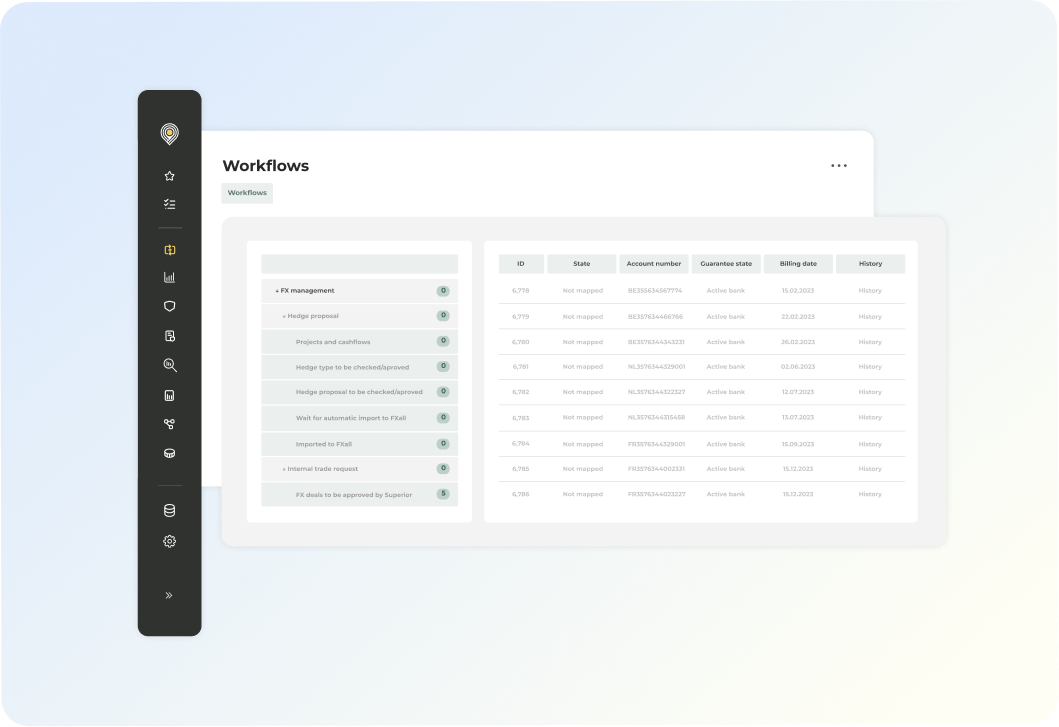This screenshot has width=1059, height=727.
Task: Sort by Billing date column header
Action: tap(798, 264)
